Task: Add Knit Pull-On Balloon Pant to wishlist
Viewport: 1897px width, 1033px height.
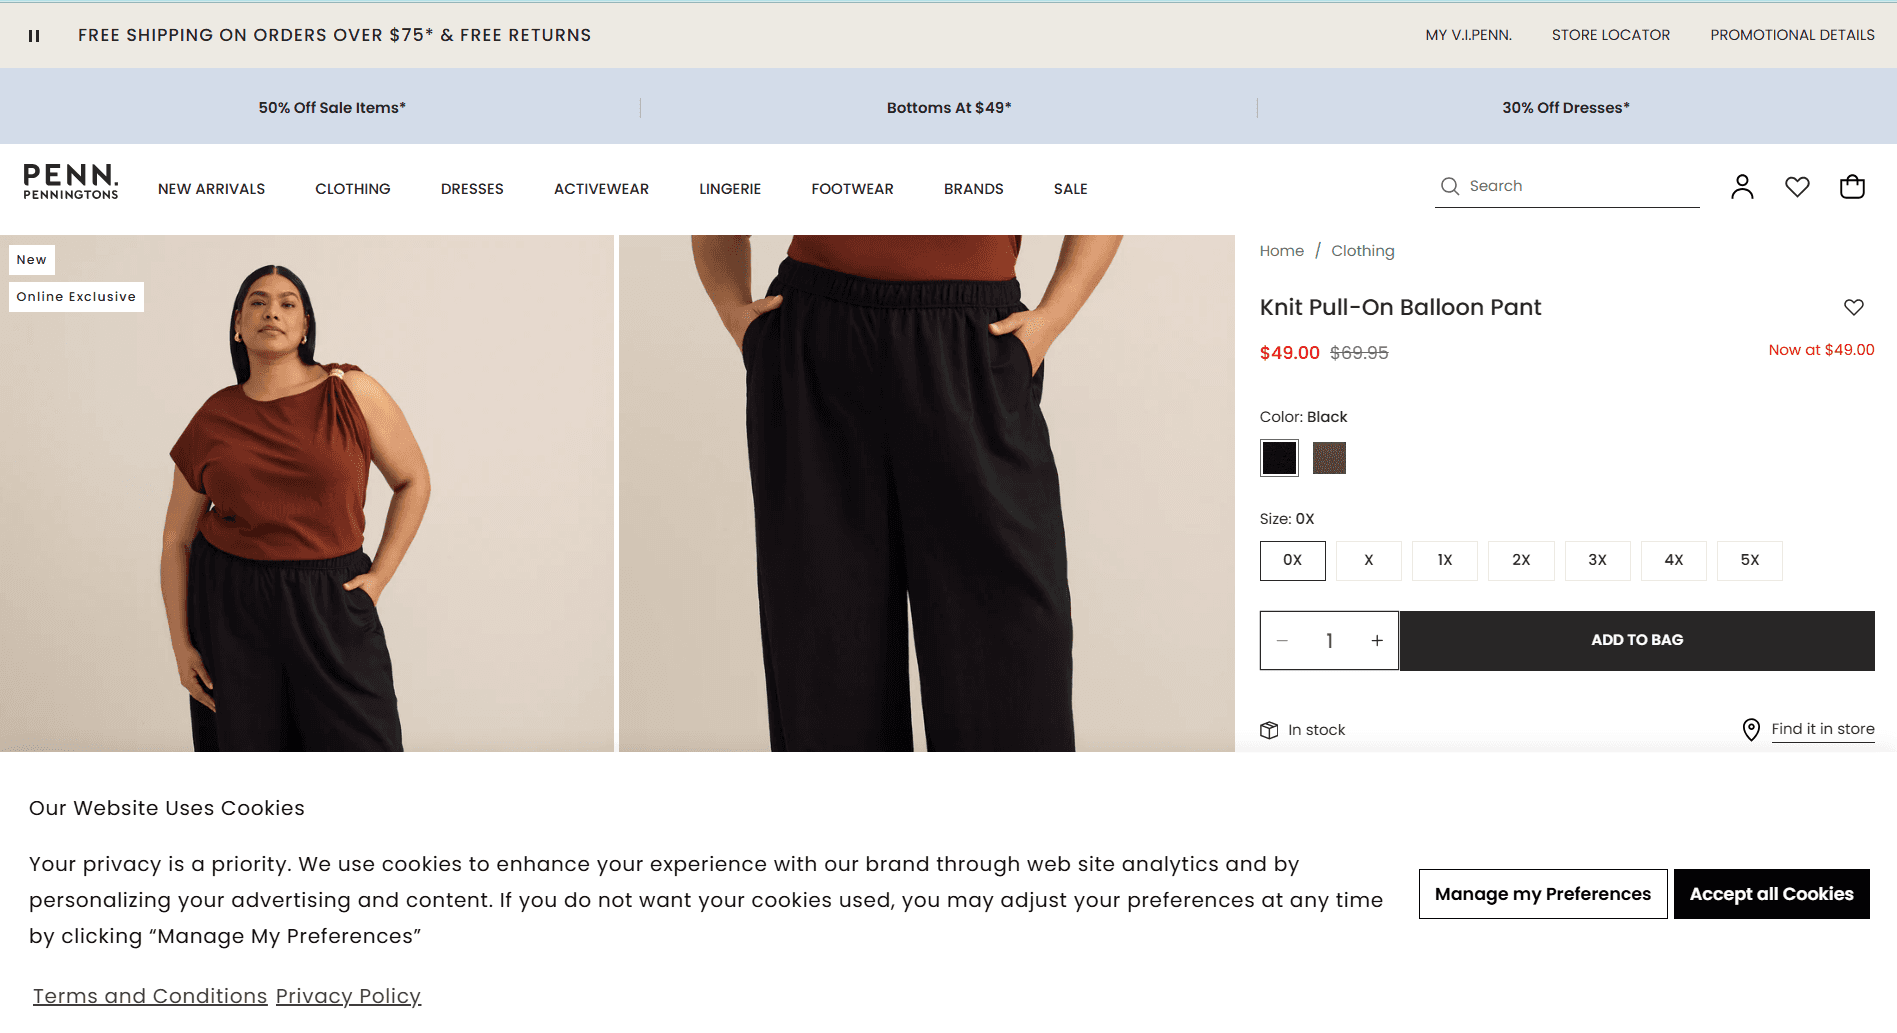Action: [1853, 307]
